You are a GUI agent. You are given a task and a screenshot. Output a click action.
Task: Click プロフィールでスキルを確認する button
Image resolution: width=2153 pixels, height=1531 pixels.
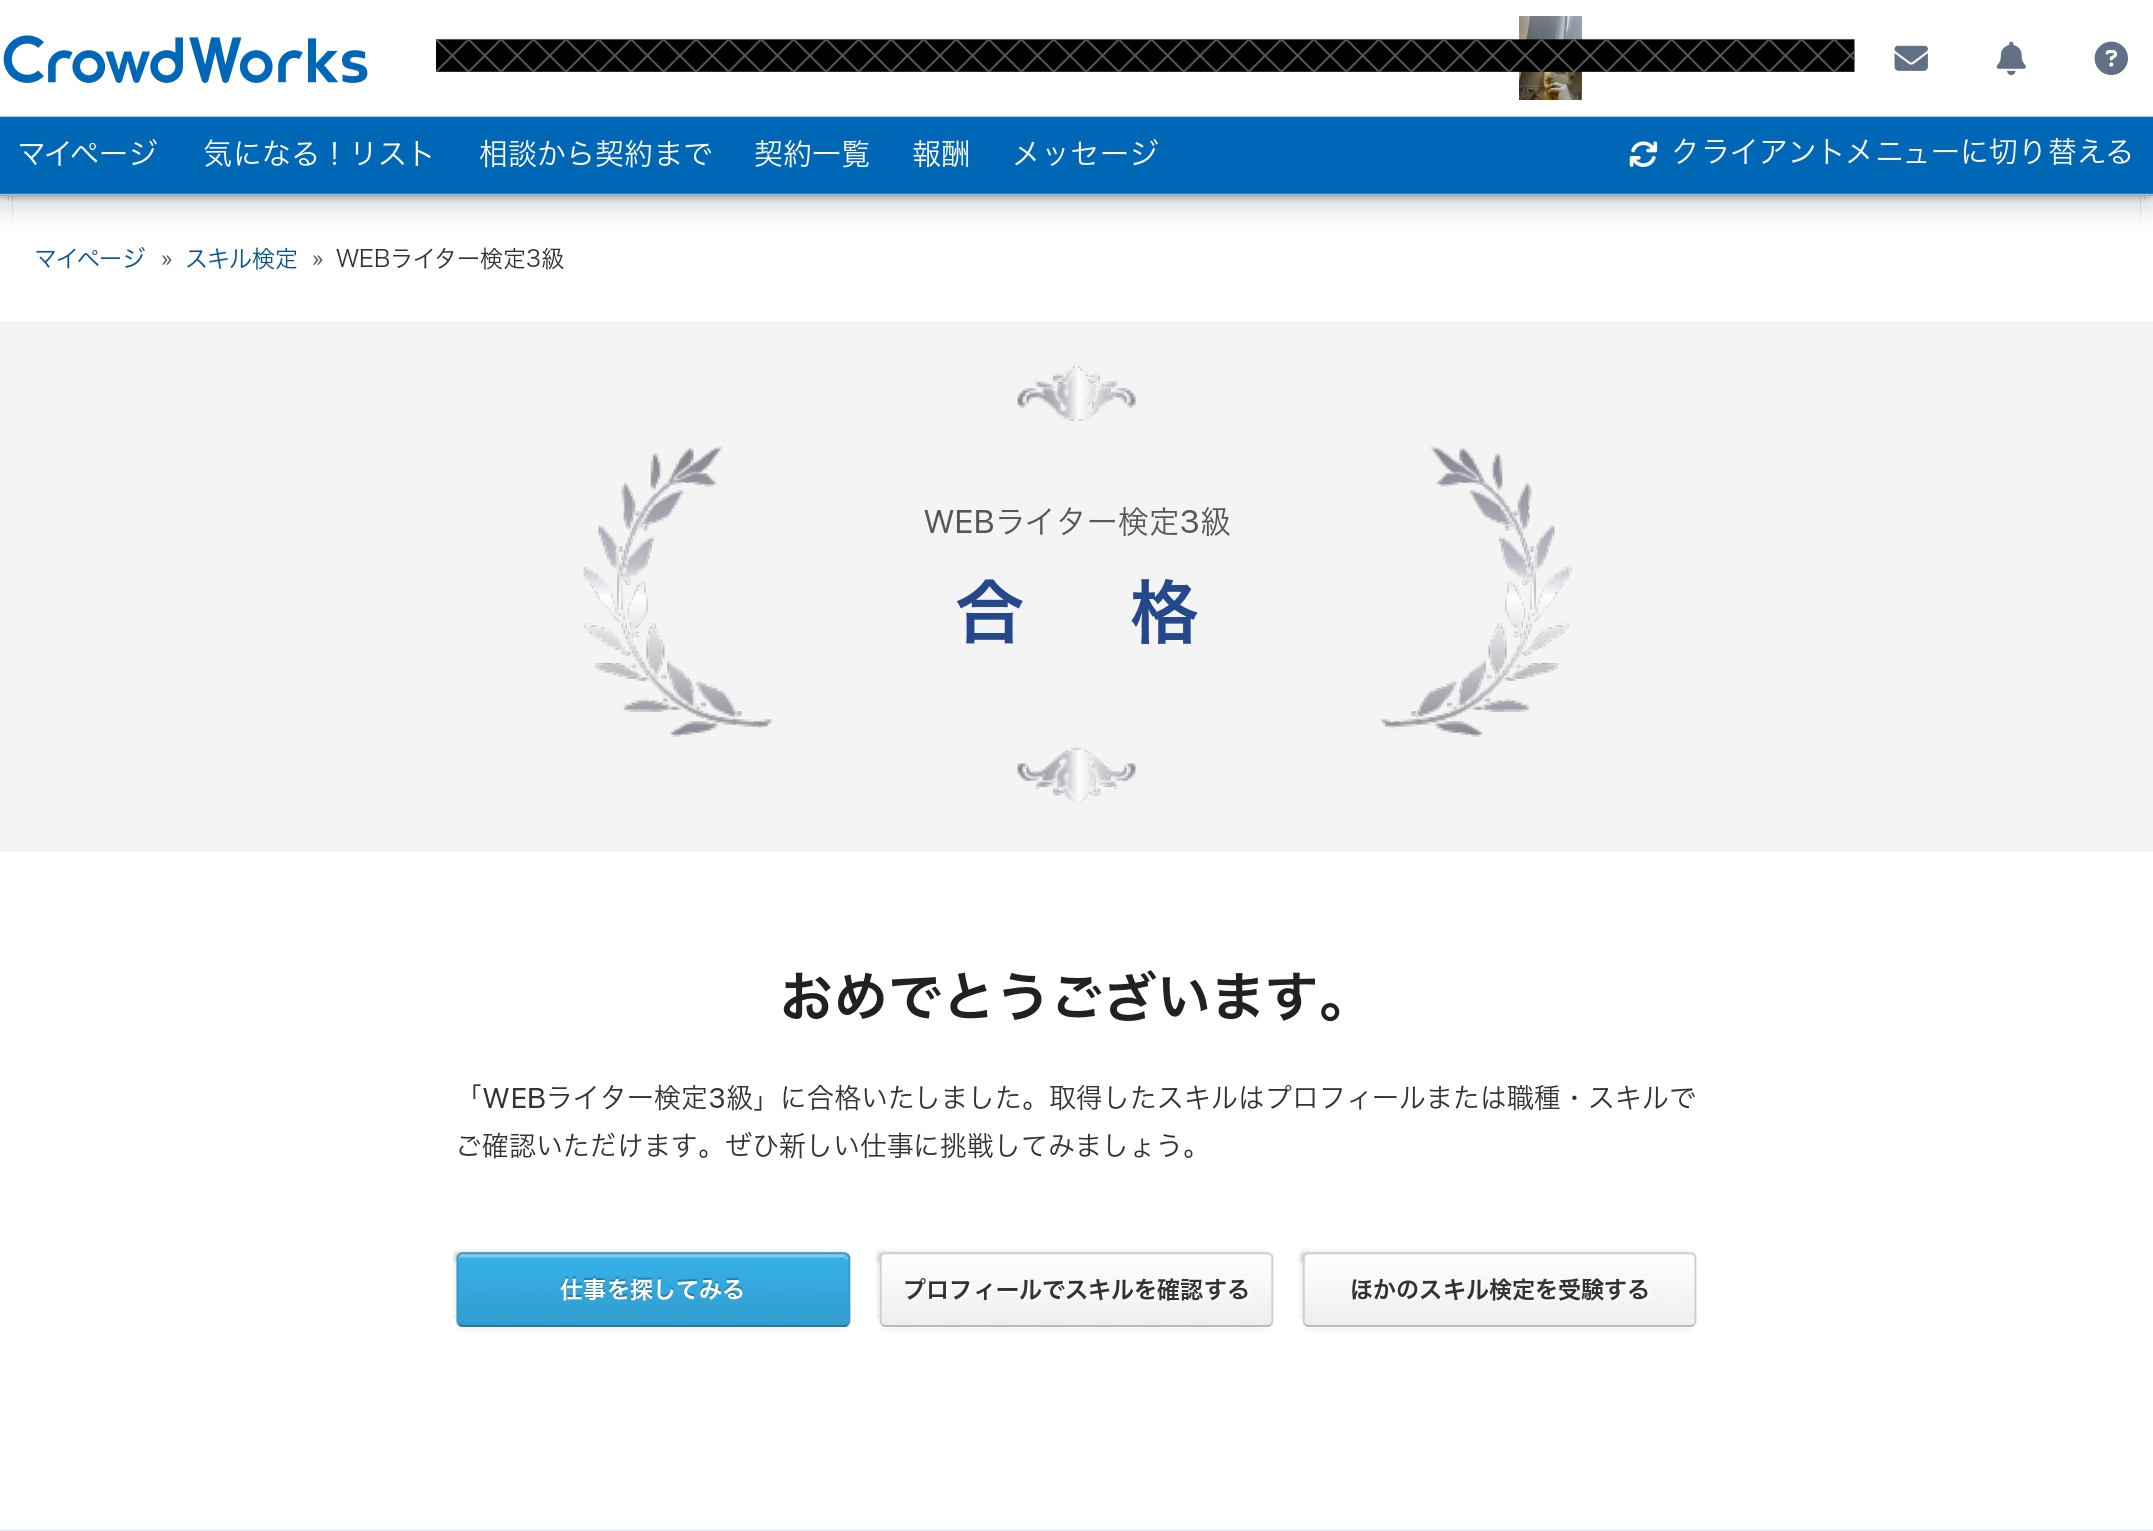(x=1076, y=1289)
